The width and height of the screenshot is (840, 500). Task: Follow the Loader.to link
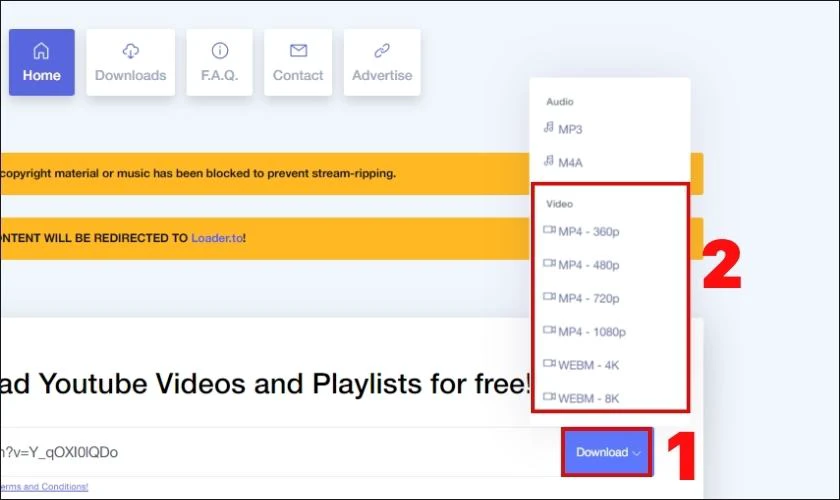click(217, 238)
